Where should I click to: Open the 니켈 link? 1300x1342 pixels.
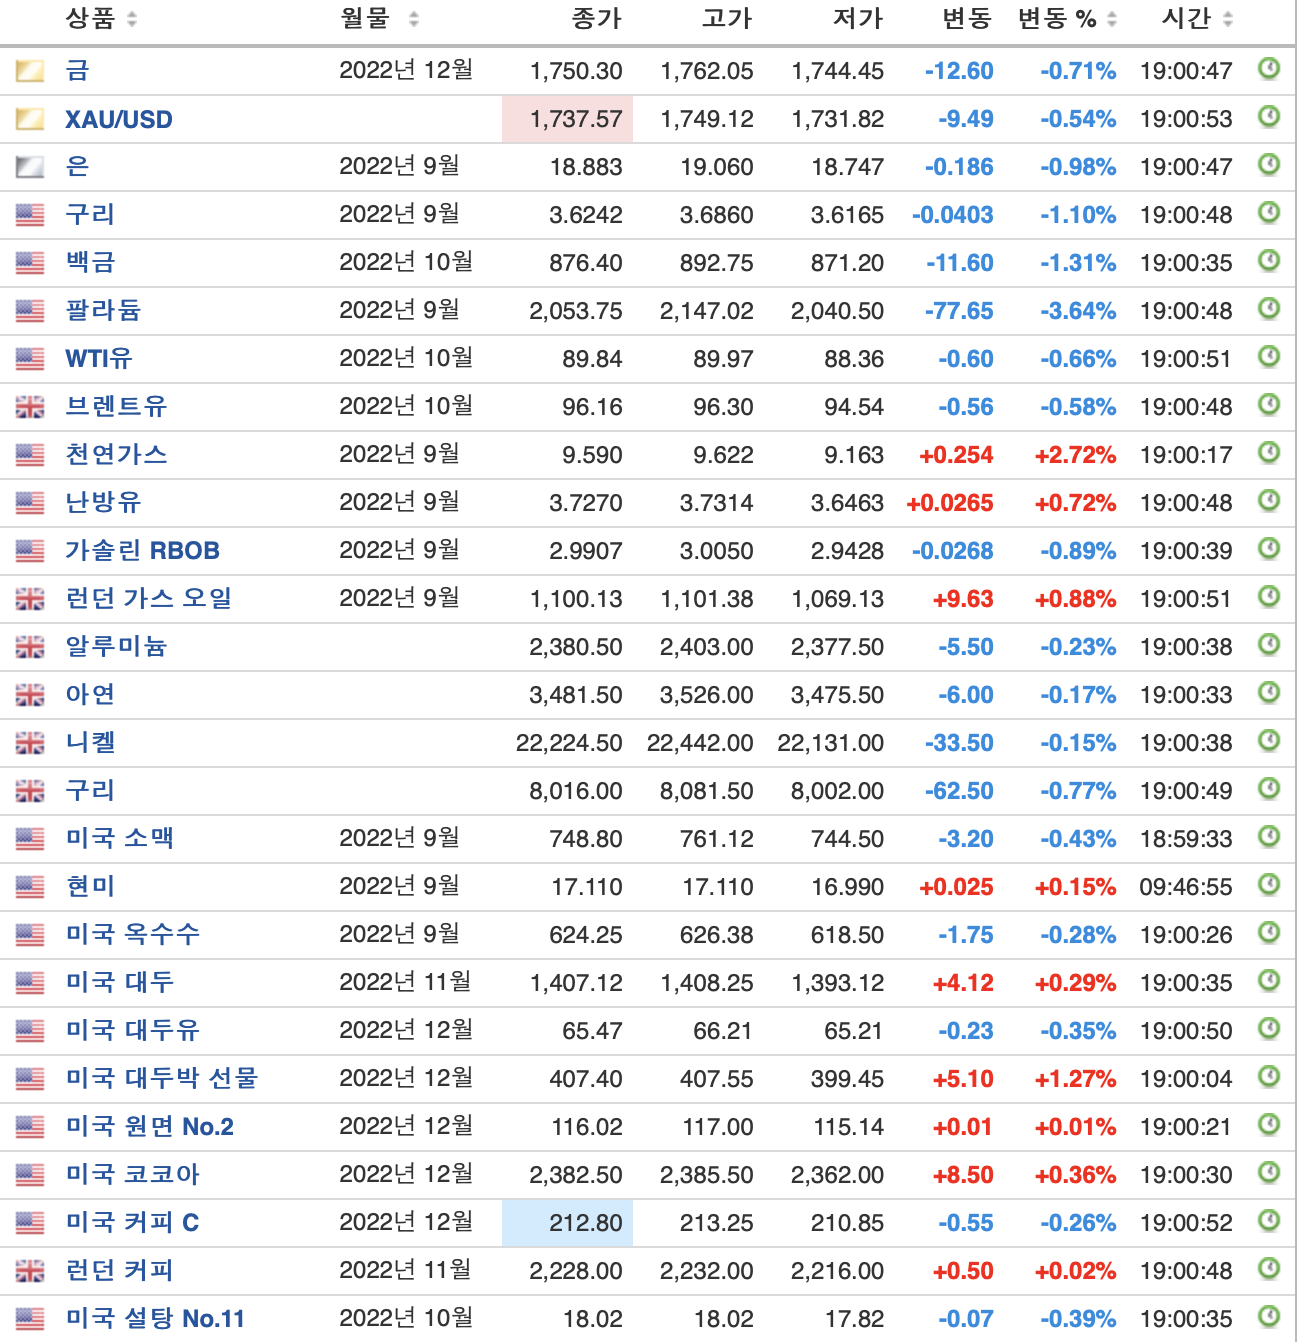click(91, 742)
